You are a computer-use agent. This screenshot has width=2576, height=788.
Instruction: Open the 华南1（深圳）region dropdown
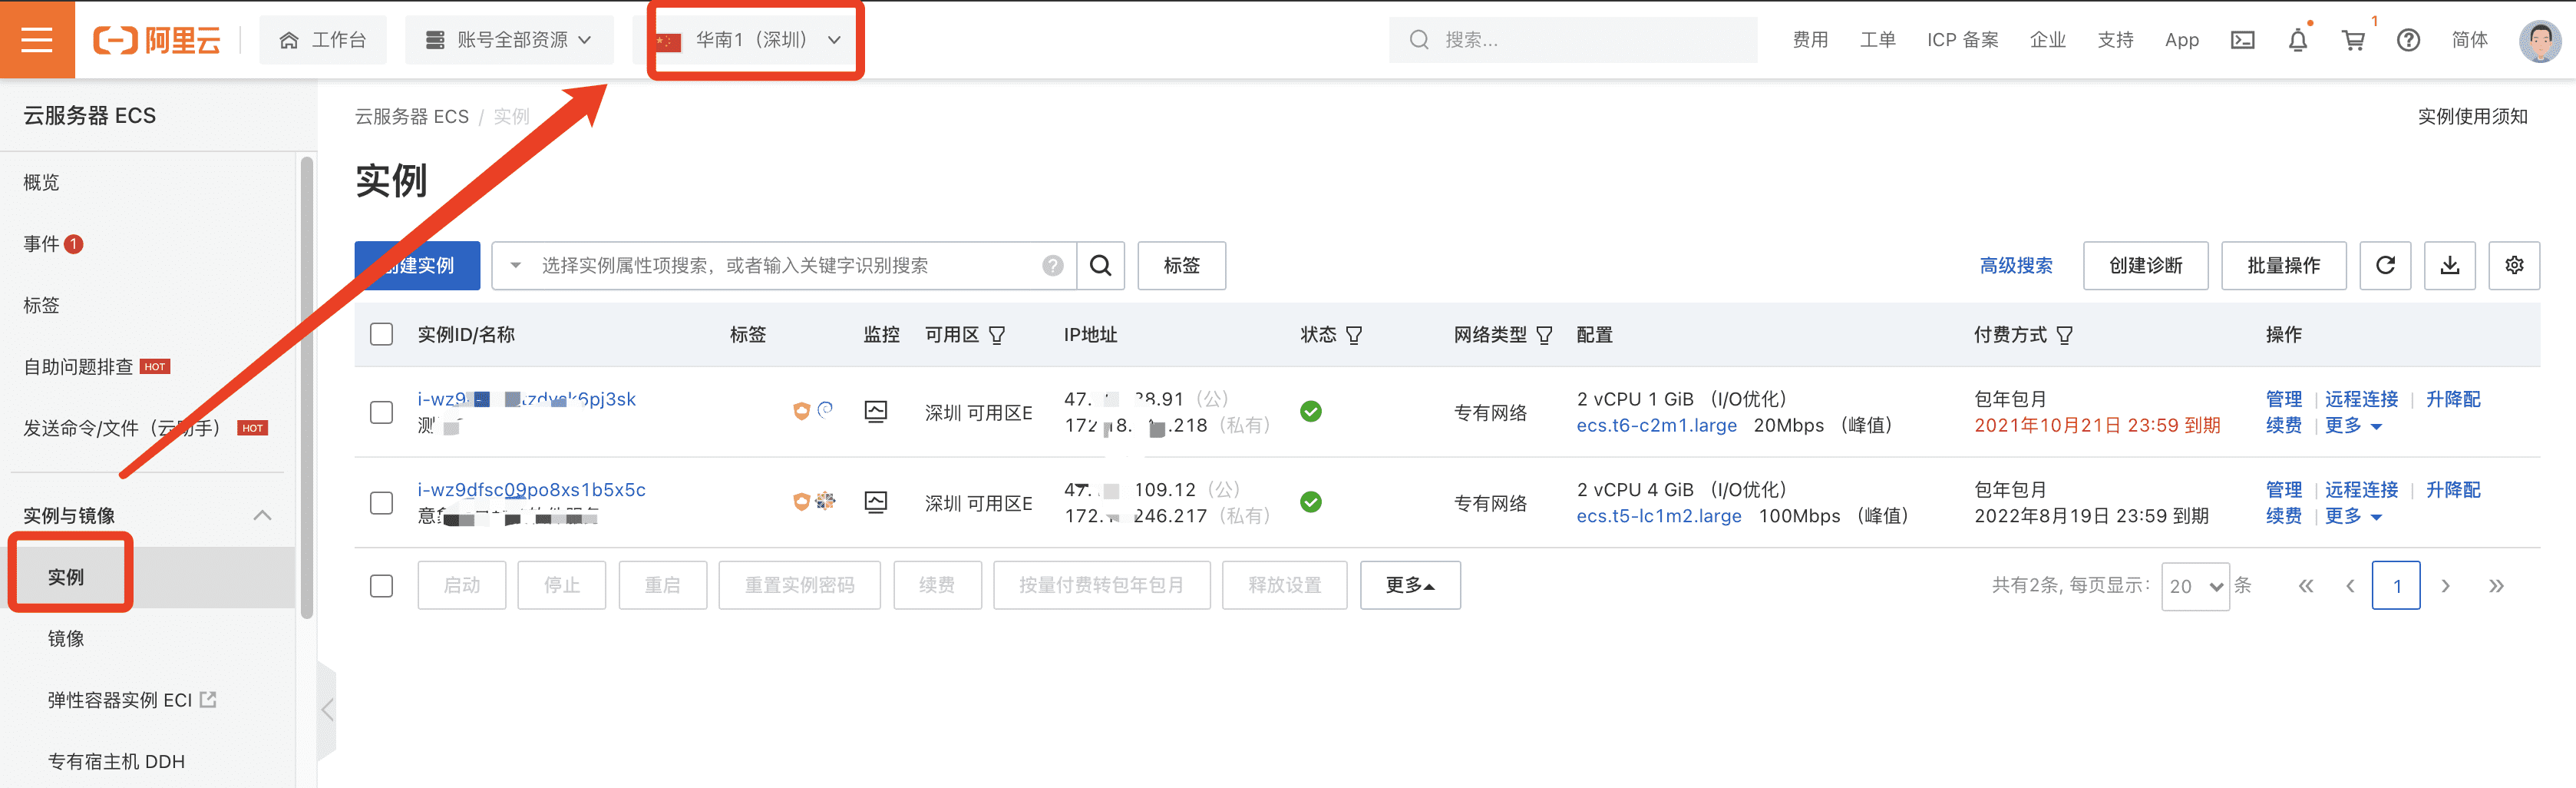pos(755,40)
